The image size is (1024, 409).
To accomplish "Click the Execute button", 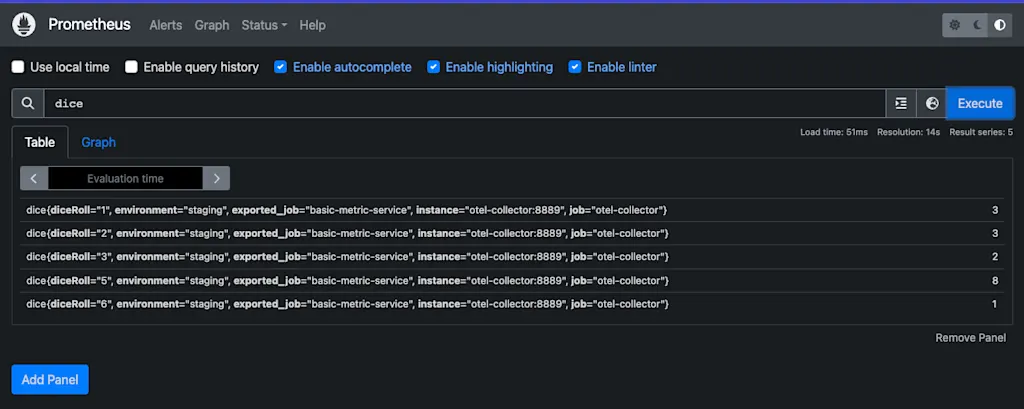I will (x=980, y=103).
